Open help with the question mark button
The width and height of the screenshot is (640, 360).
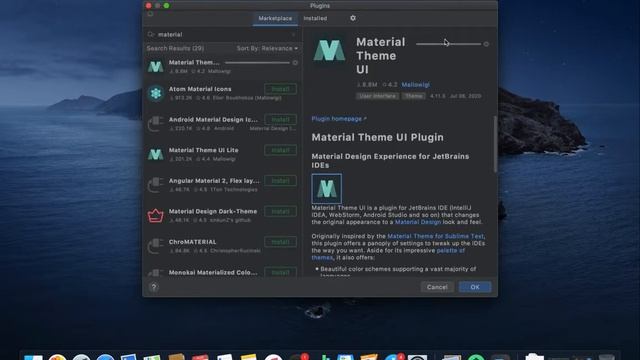pyautogui.click(x=154, y=287)
